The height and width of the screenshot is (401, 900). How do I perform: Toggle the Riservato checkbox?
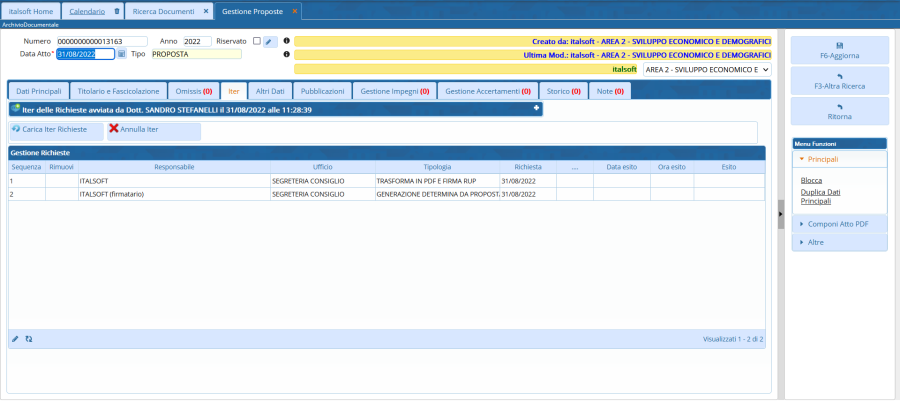(256, 41)
